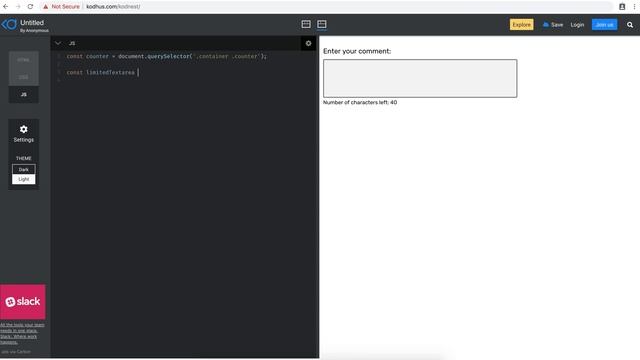
Task: Click inside the comment textarea
Action: point(420,78)
